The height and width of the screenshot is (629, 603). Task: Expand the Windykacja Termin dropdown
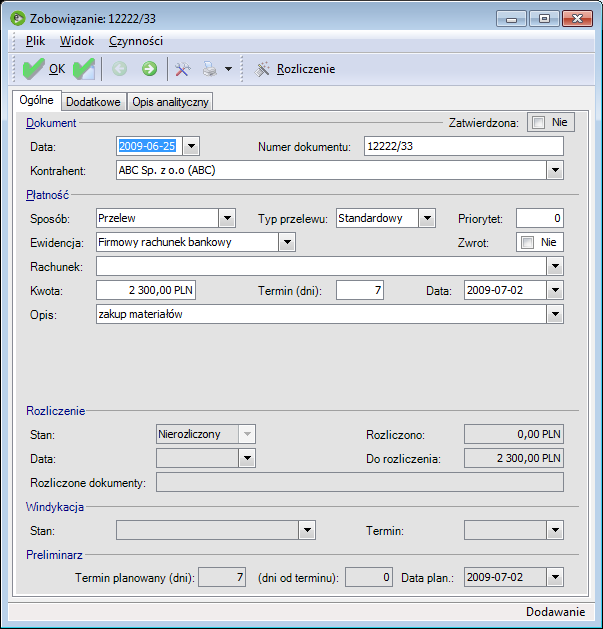click(x=555, y=530)
